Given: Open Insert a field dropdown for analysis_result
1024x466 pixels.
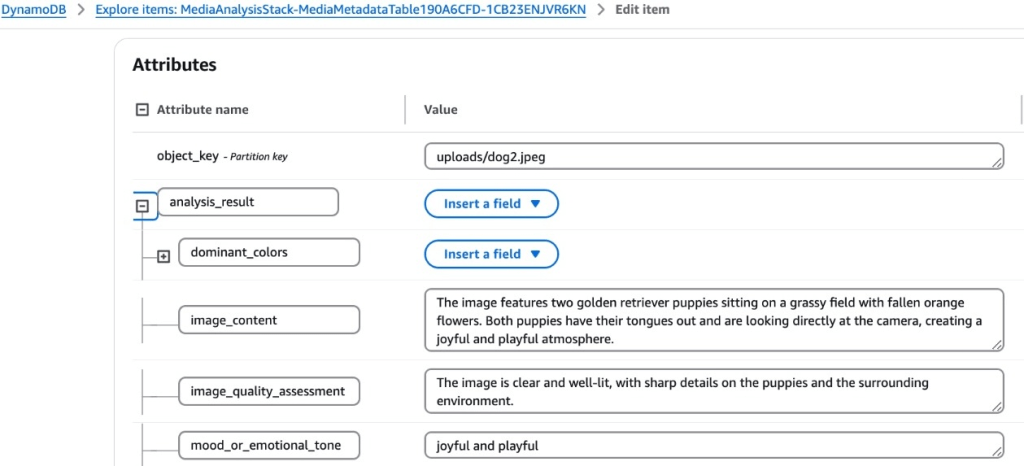Looking at the screenshot, I should (x=491, y=204).
